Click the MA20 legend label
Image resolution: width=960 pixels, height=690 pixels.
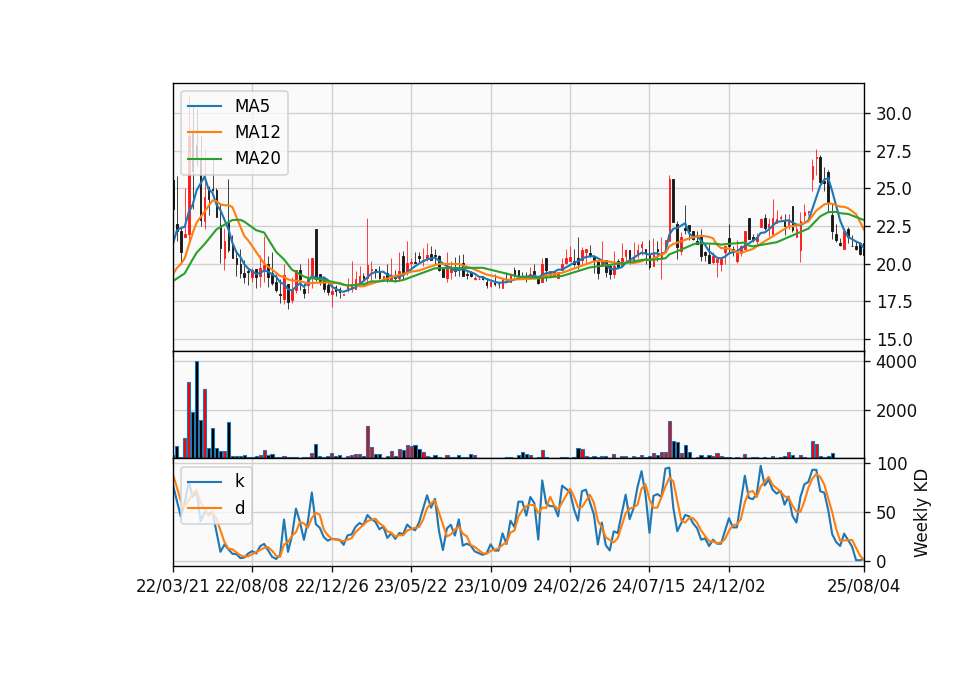[x=257, y=159]
